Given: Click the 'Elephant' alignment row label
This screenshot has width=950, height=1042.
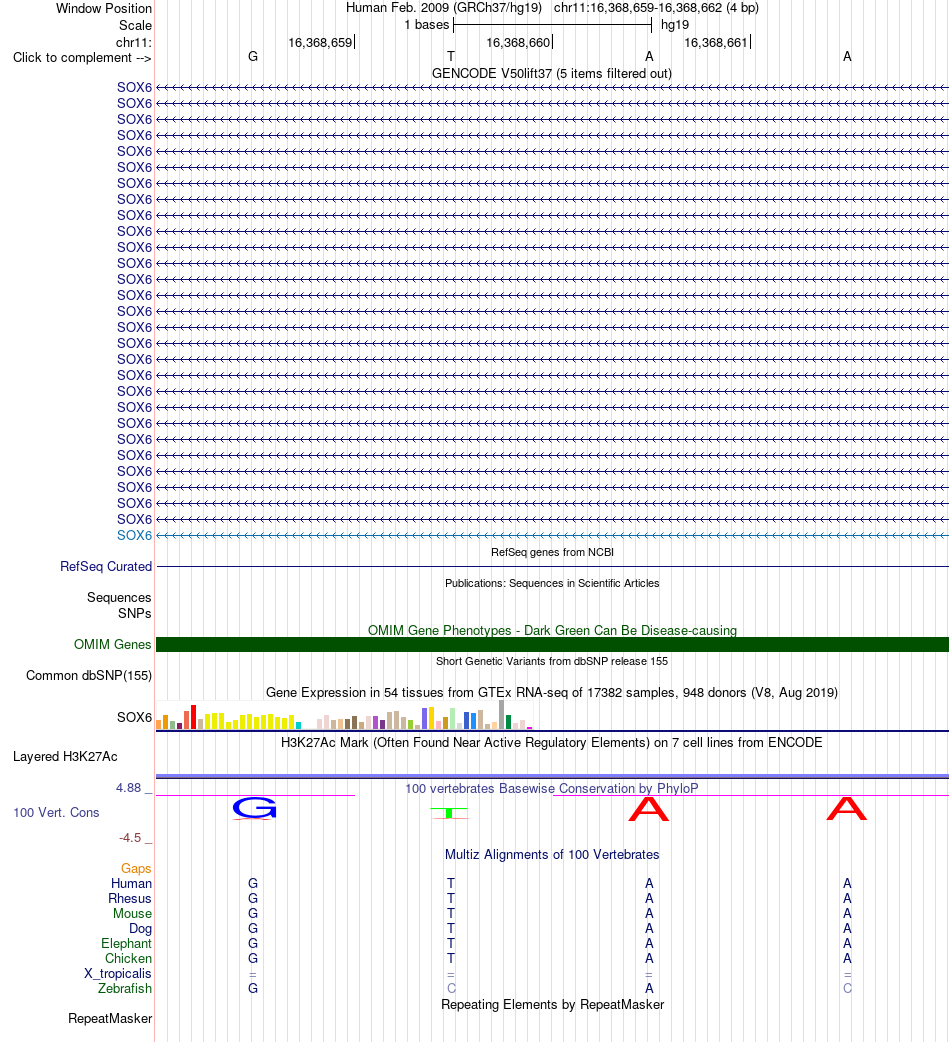Looking at the screenshot, I should pyautogui.click(x=126, y=944).
